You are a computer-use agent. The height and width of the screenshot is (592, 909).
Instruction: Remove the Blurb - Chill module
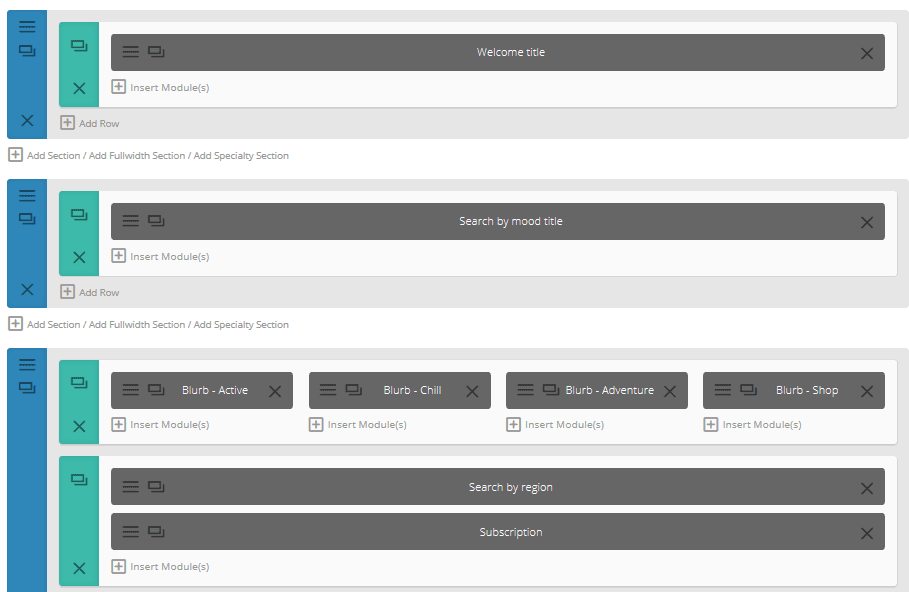(x=472, y=391)
